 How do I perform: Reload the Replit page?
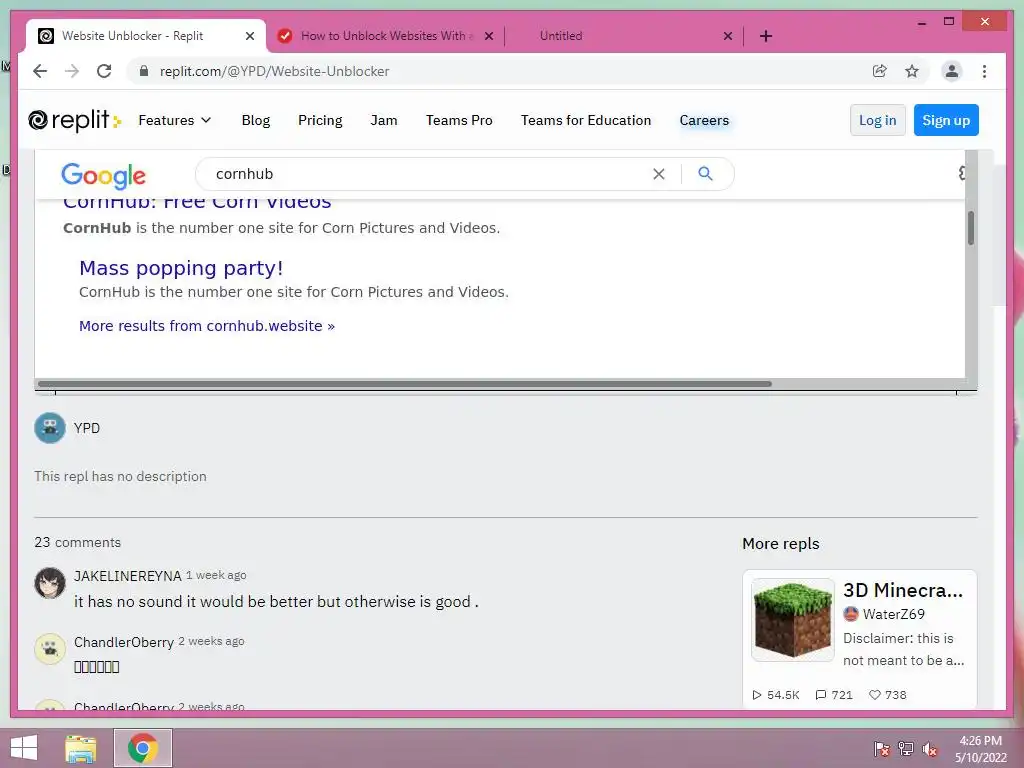click(x=104, y=71)
